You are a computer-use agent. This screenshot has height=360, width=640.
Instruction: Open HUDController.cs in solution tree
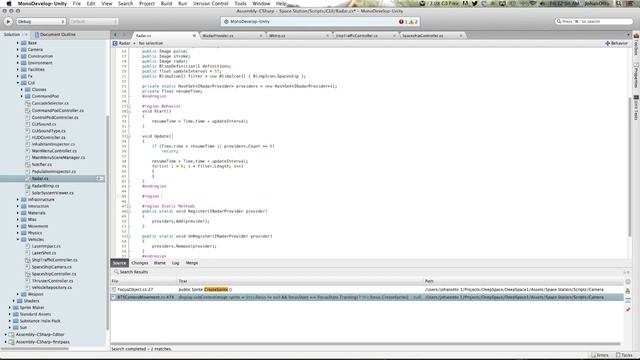tap(48, 138)
